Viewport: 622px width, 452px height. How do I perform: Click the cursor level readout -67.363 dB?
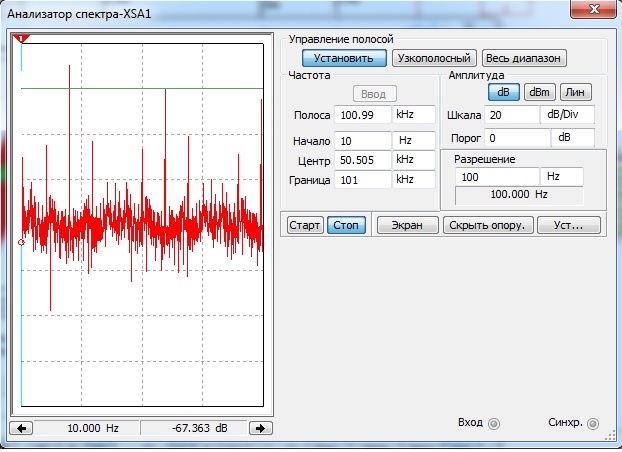point(194,428)
